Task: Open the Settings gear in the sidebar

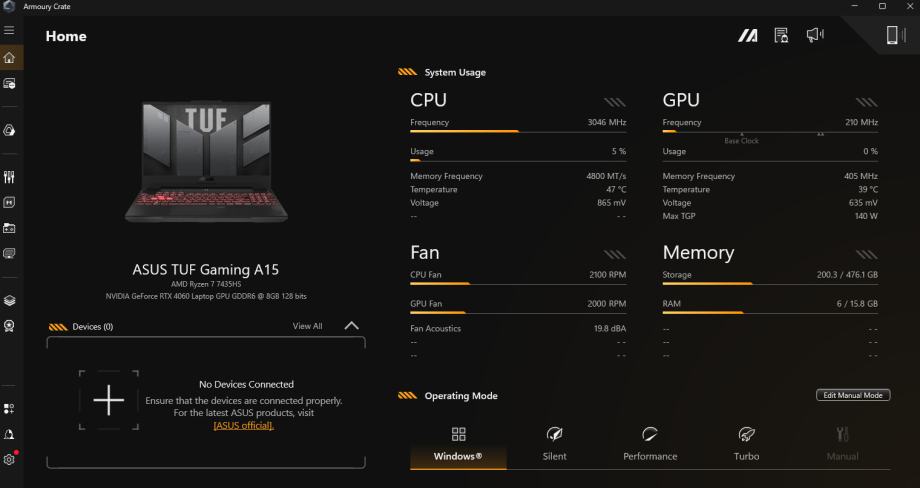Action: click(9, 460)
